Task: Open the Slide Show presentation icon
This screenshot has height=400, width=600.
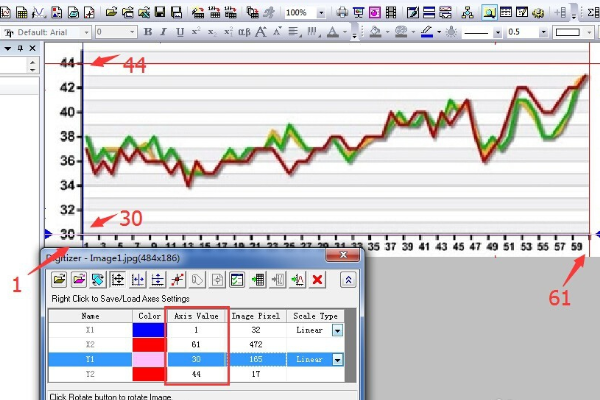Action: click(358, 12)
